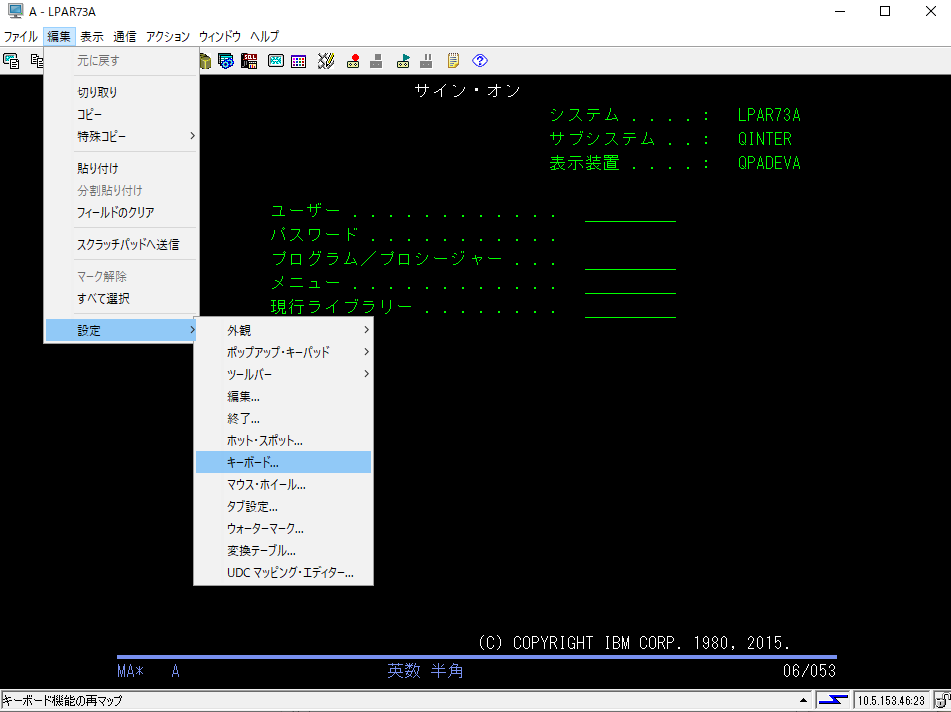Click the print screen toolbar icon
This screenshot has width=951, height=712.
tap(11, 61)
